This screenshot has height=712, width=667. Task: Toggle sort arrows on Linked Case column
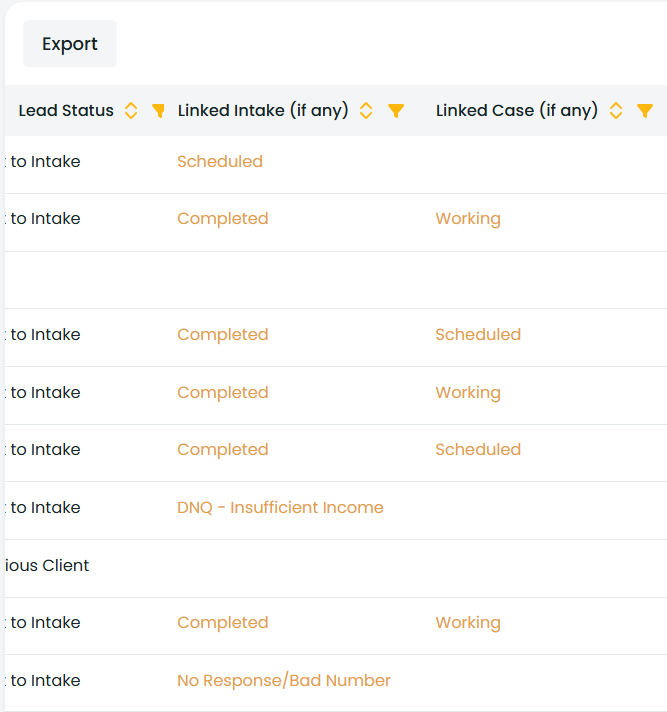click(x=616, y=111)
